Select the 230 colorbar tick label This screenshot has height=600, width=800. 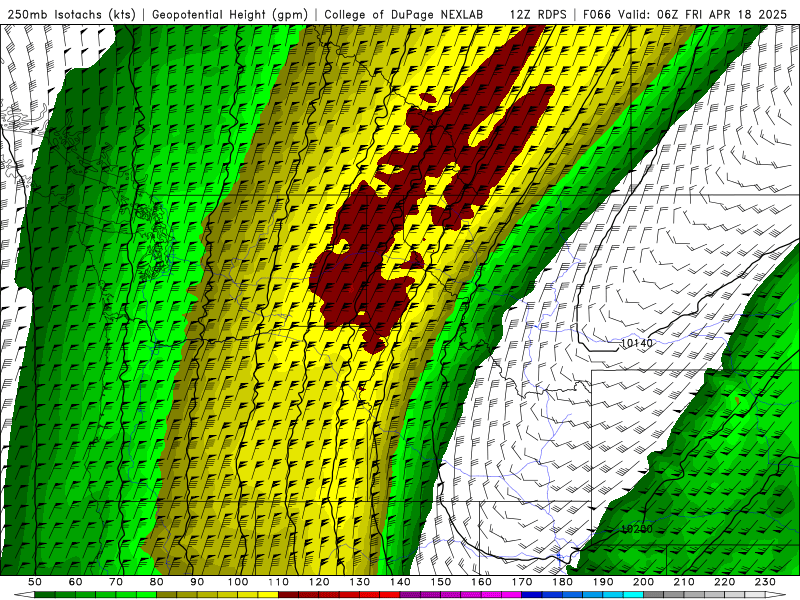click(x=765, y=582)
